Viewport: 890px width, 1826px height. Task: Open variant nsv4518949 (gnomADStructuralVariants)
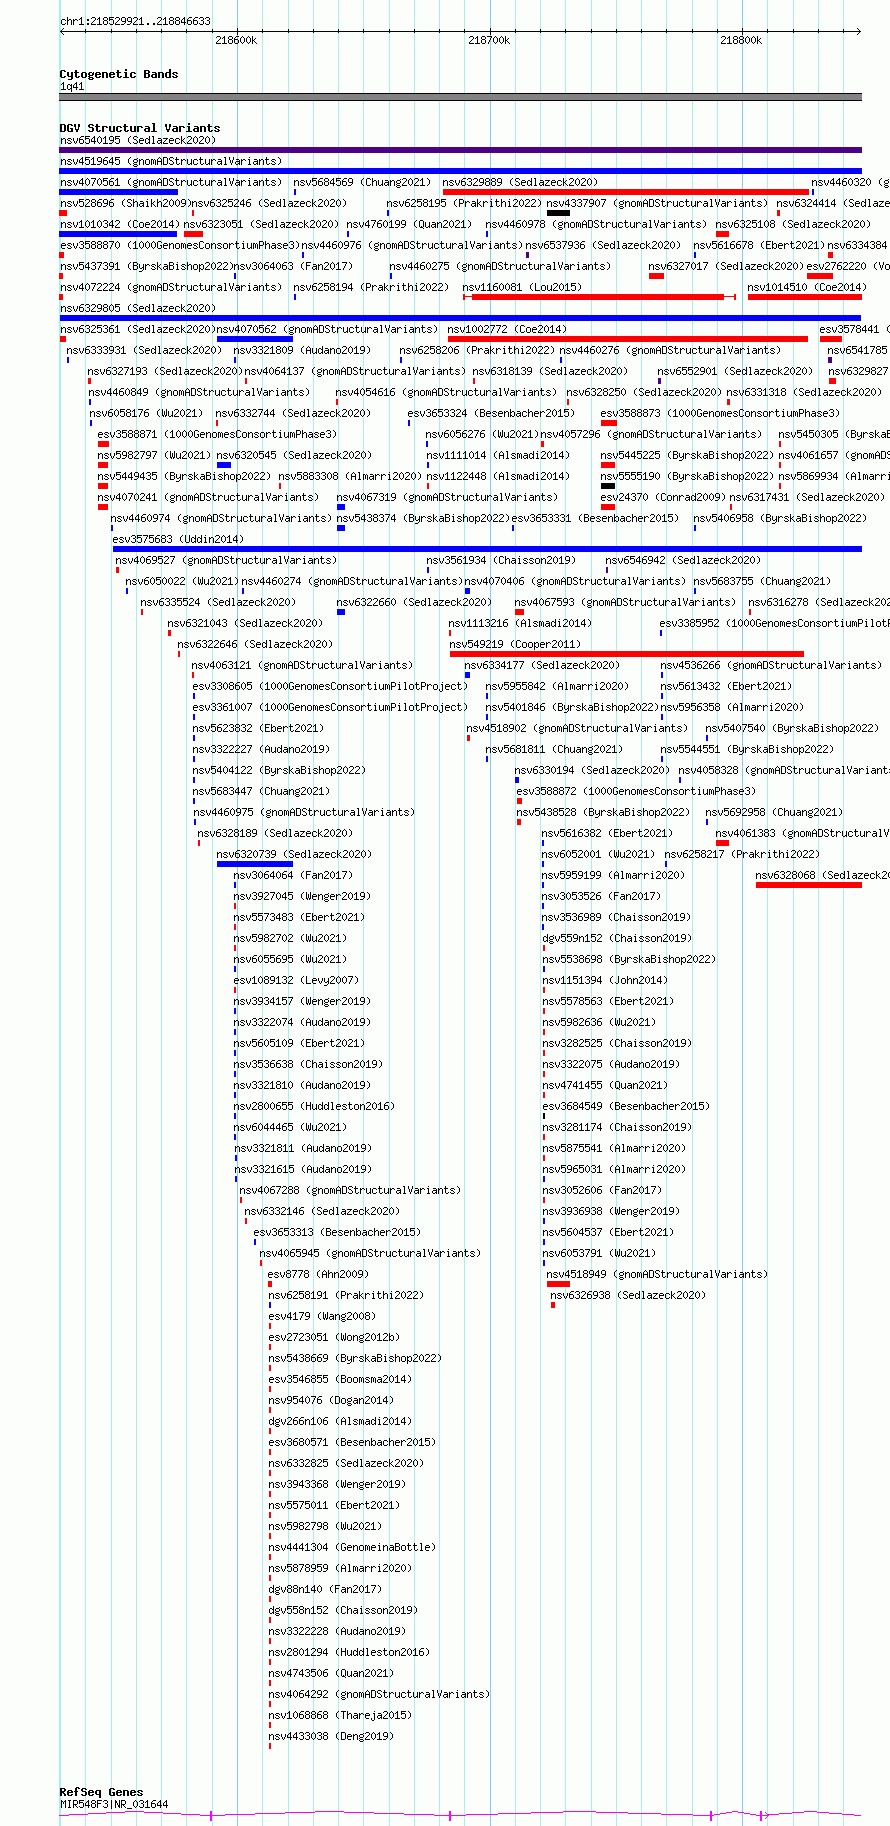tap(657, 1274)
